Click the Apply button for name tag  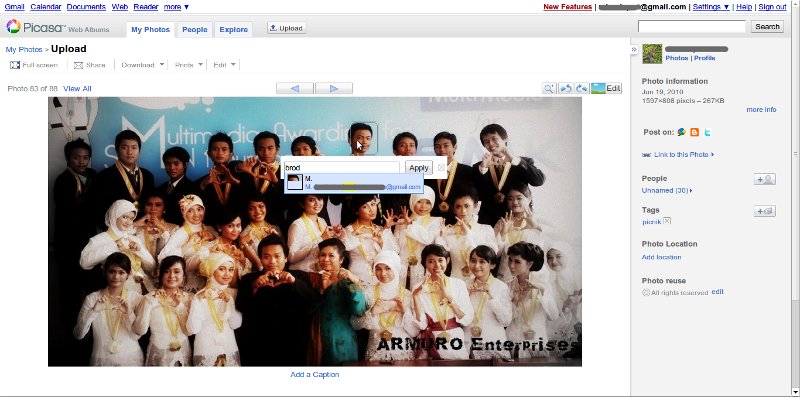tap(419, 167)
